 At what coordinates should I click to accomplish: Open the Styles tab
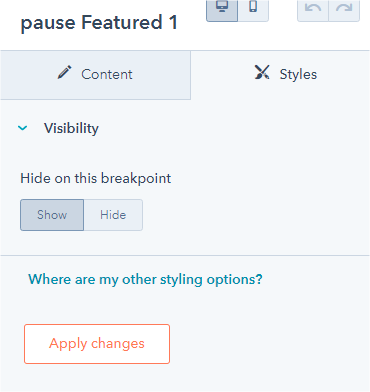[280, 75]
